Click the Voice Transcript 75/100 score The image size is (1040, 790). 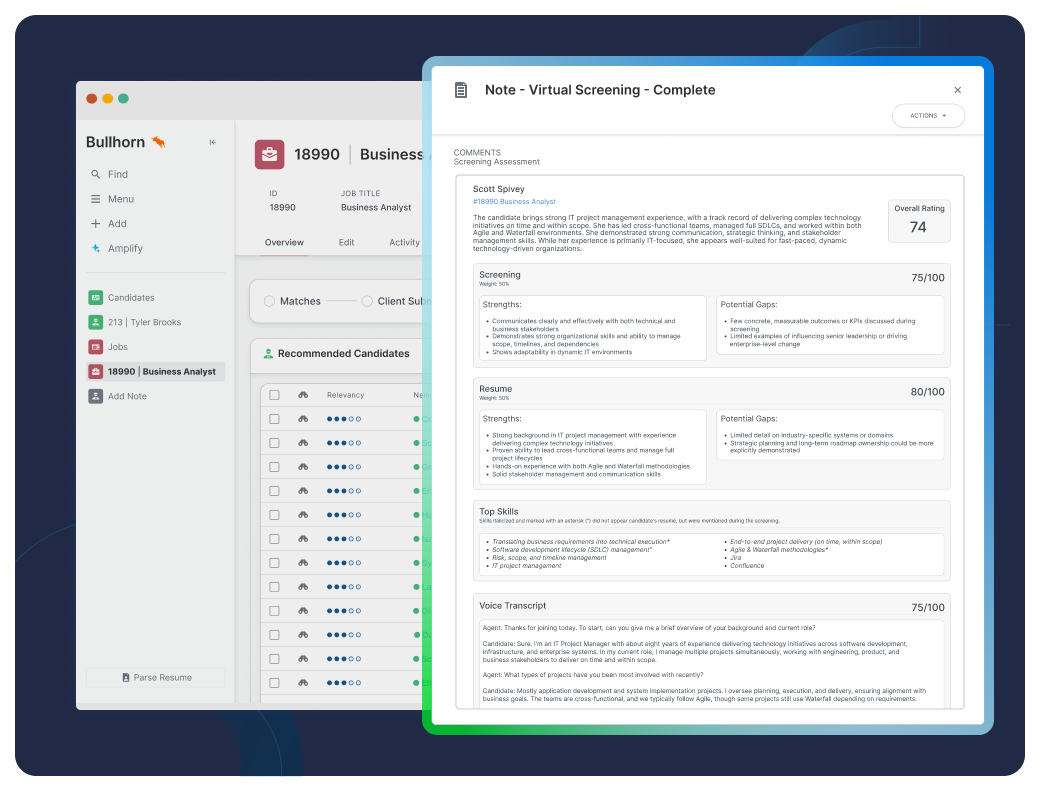point(927,607)
